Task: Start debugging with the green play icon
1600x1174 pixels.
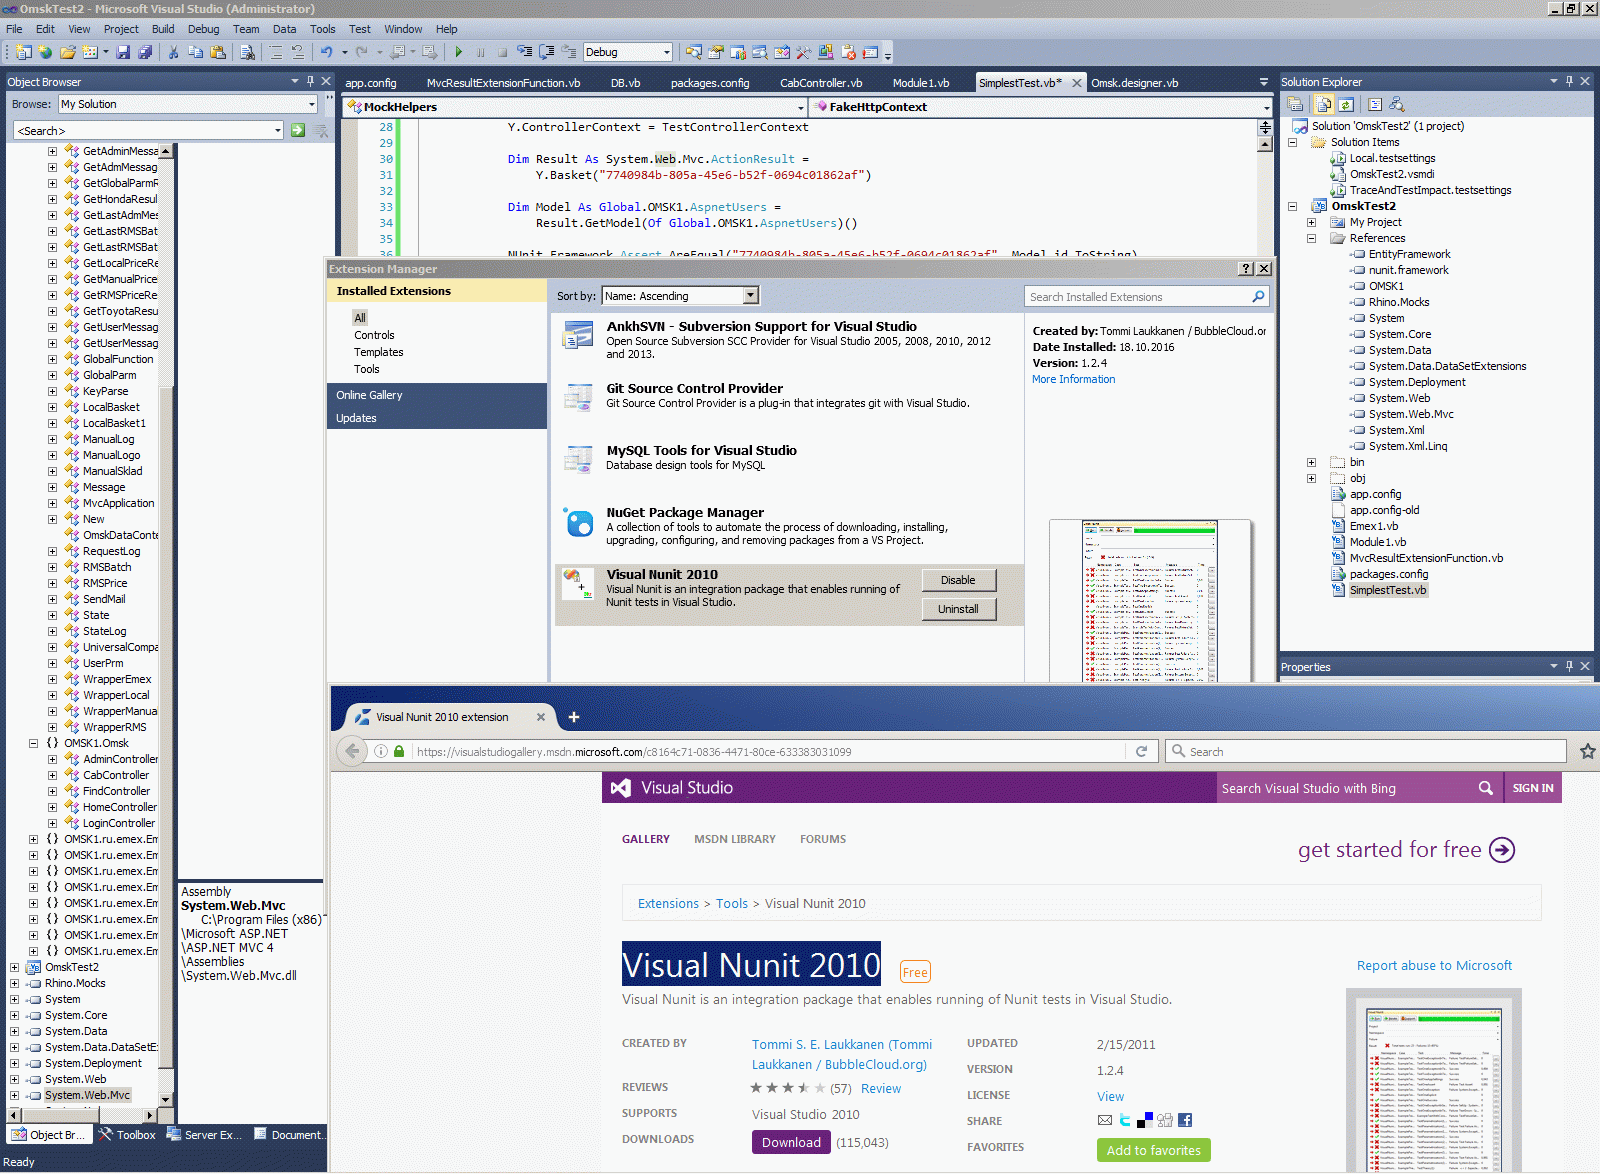Action: (x=458, y=52)
